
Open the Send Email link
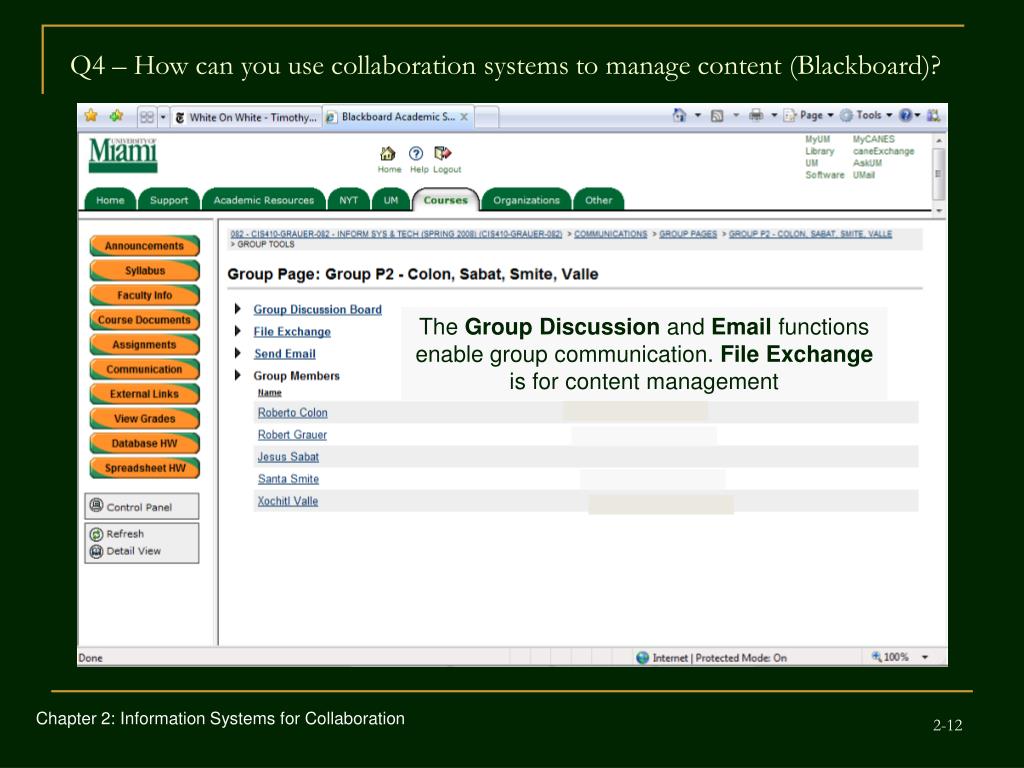click(285, 354)
